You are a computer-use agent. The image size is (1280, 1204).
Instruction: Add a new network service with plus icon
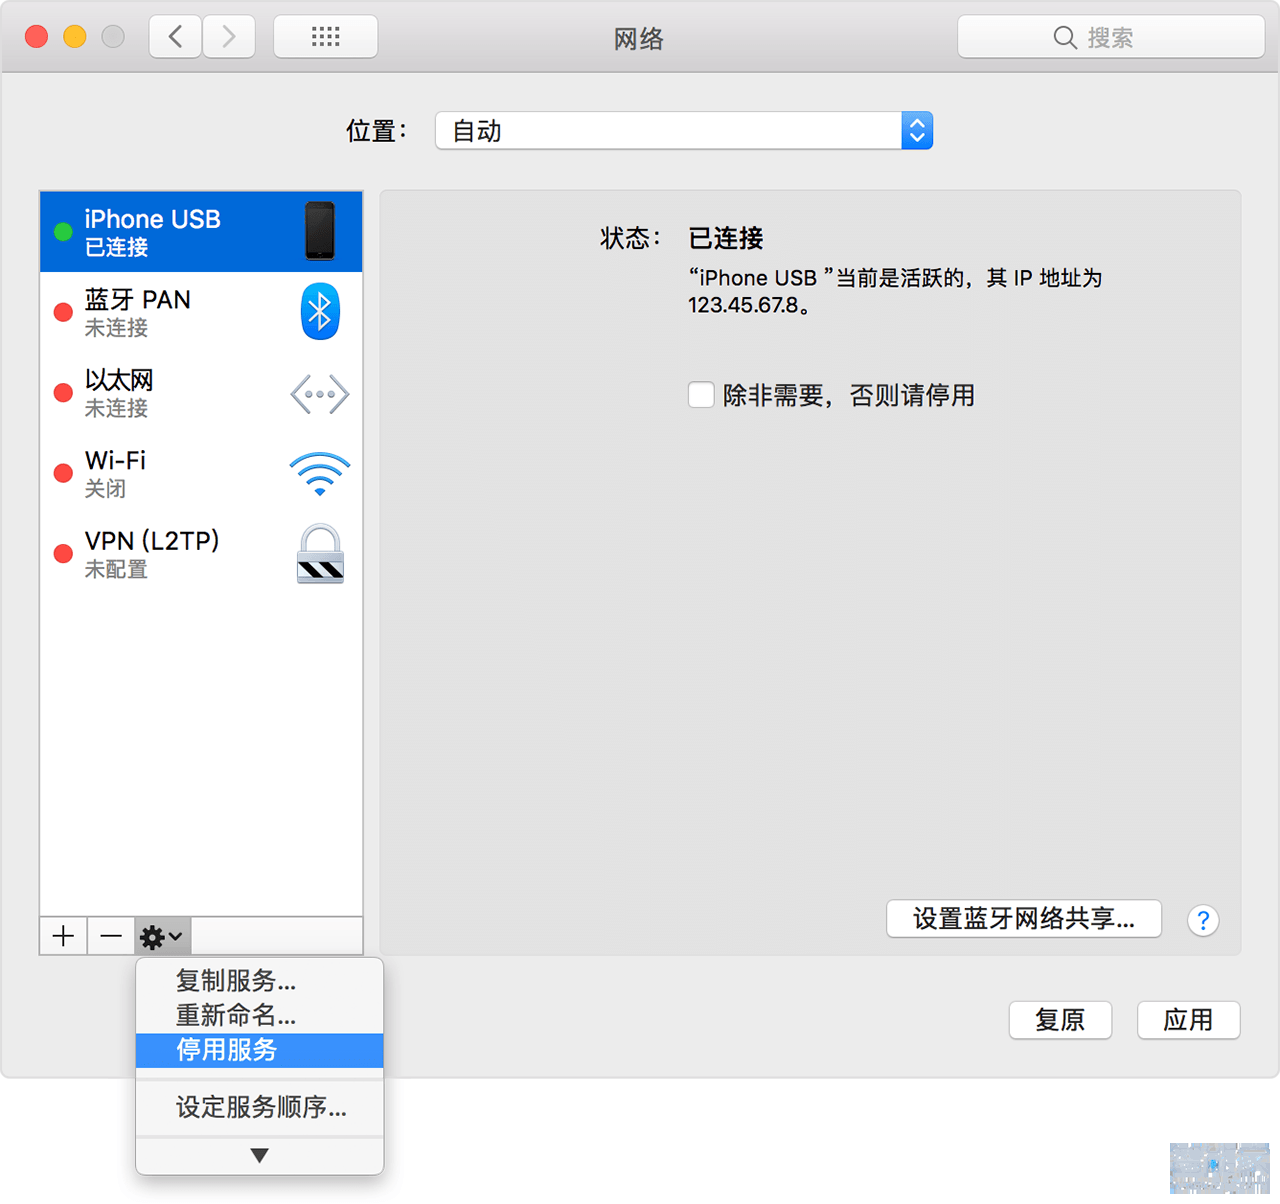coord(63,936)
